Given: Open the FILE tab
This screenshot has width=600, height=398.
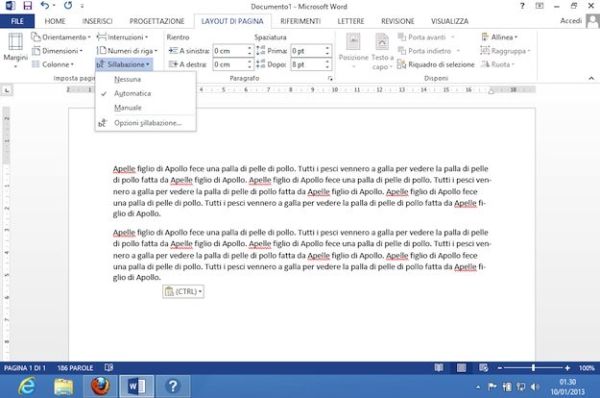Looking at the screenshot, I should pyautogui.click(x=17, y=21).
